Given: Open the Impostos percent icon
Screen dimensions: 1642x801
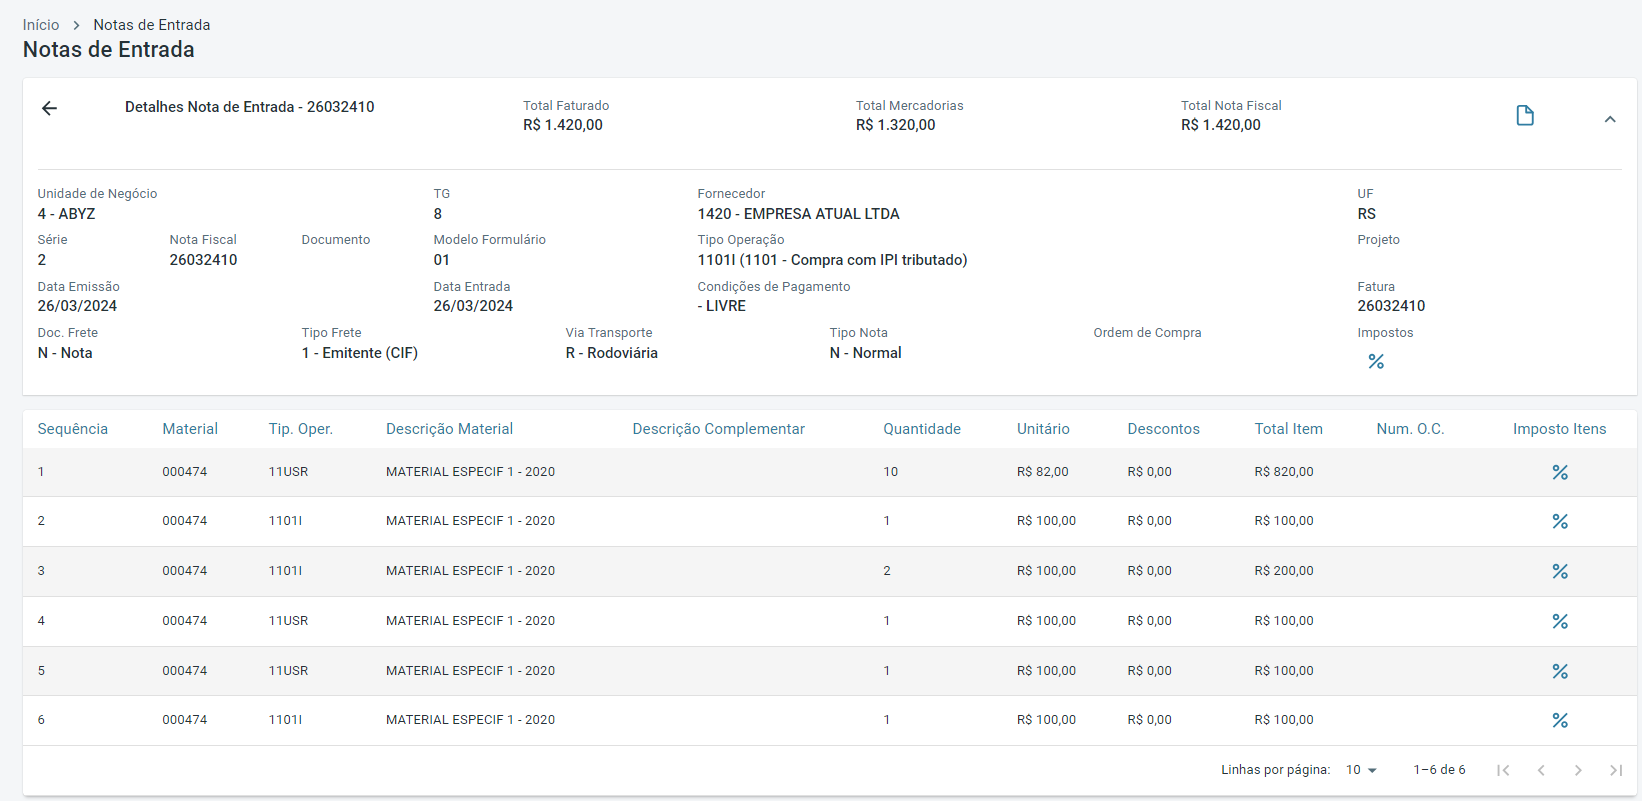Looking at the screenshot, I should 1376,361.
